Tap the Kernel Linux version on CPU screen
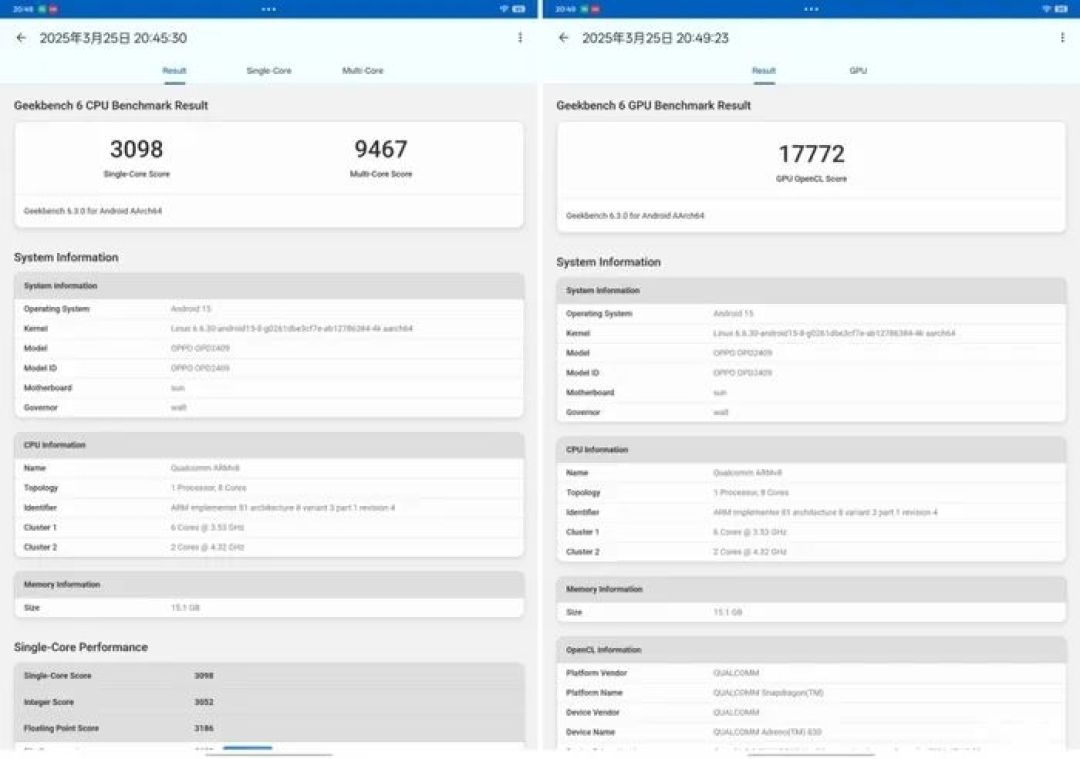This screenshot has width=1080, height=759. point(291,329)
